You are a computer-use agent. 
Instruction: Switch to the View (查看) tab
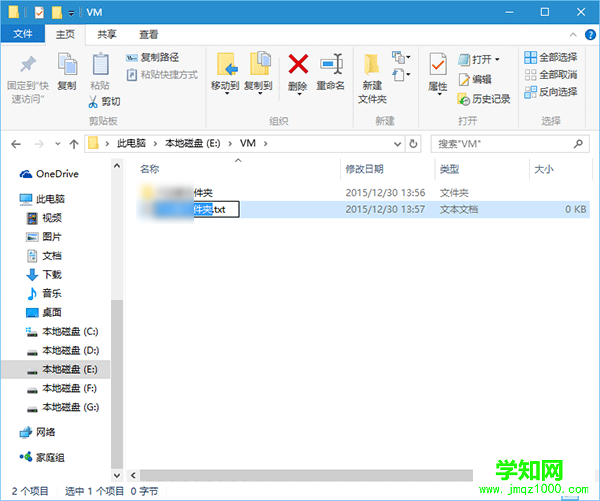148,34
